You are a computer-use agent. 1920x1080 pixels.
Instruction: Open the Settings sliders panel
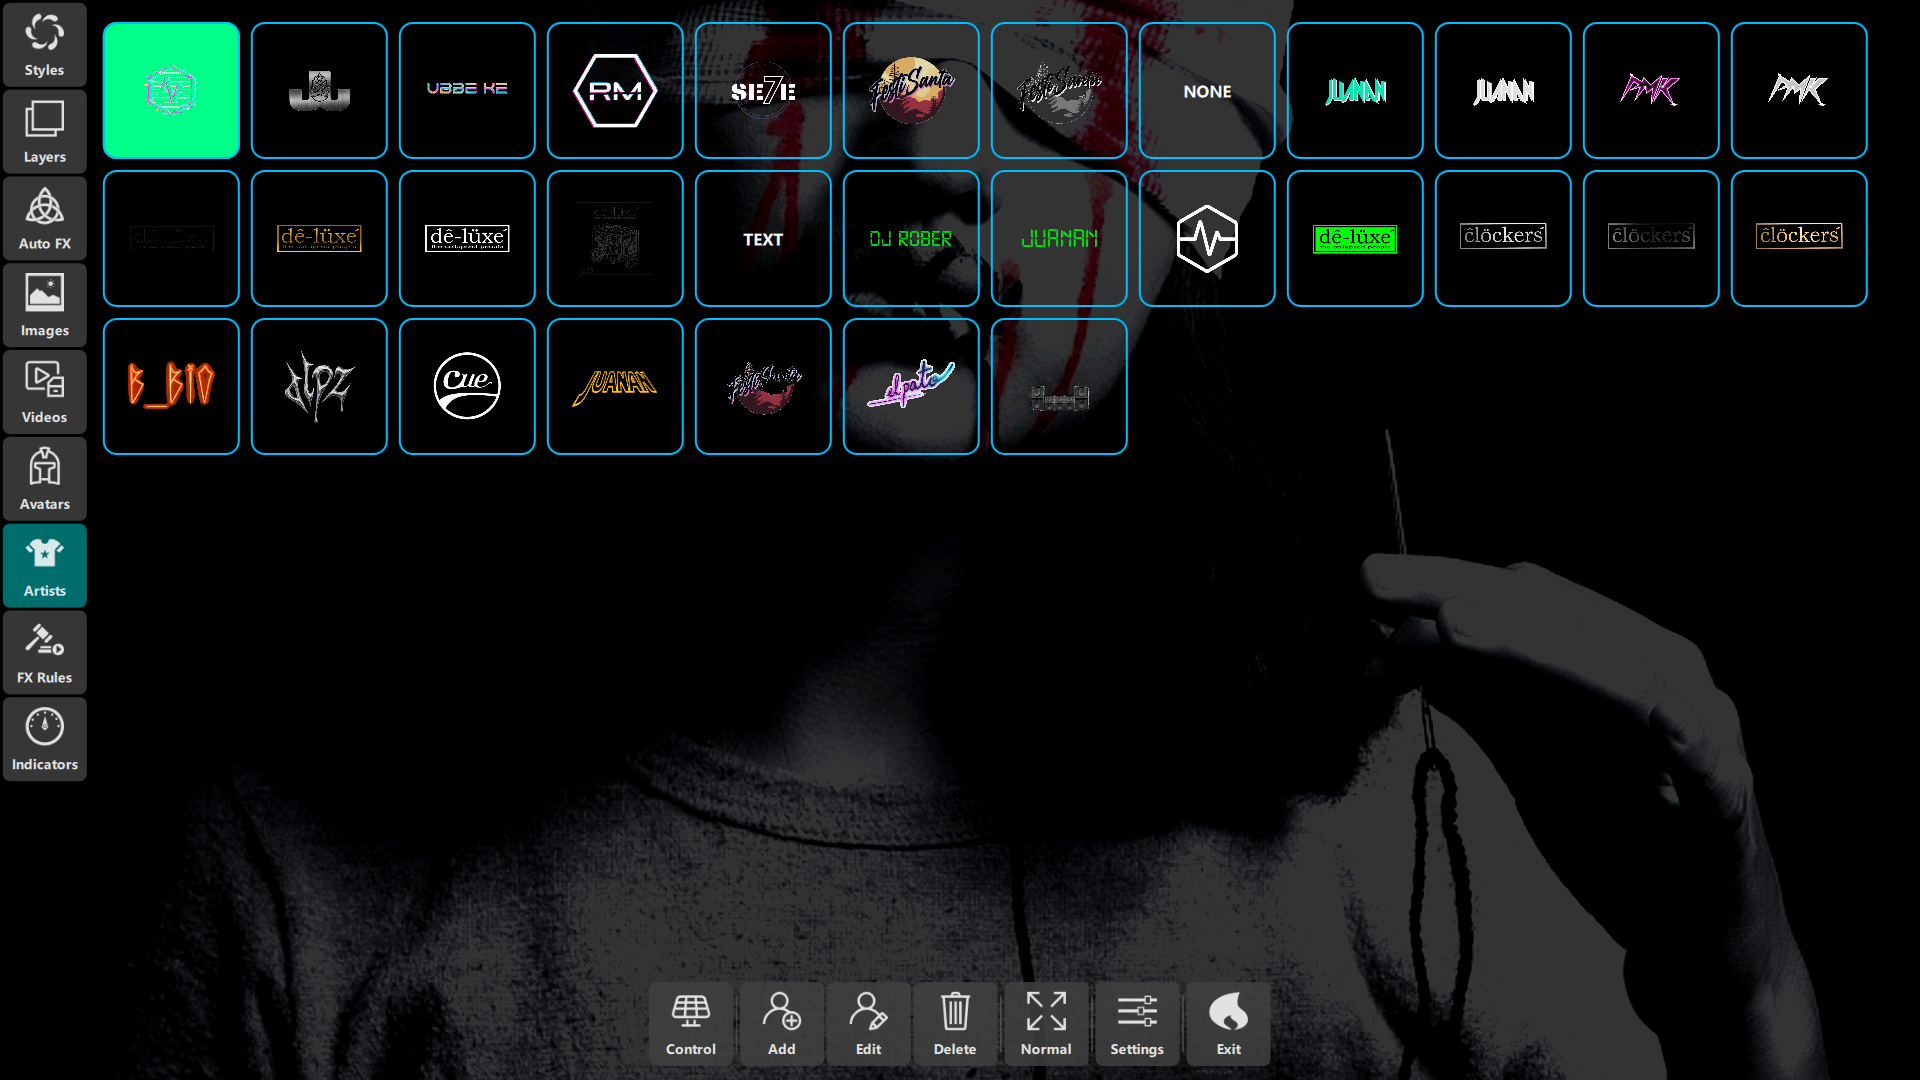[1136, 1022]
